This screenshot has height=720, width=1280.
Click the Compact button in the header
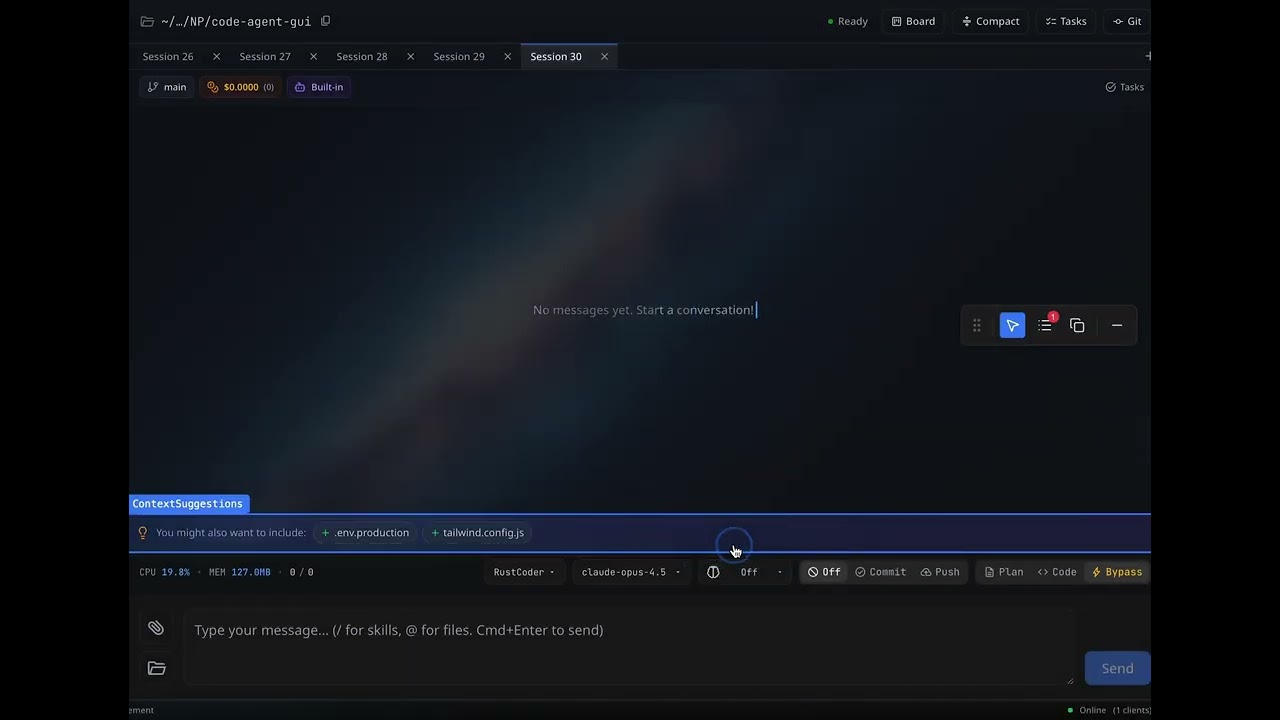coord(991,21)
